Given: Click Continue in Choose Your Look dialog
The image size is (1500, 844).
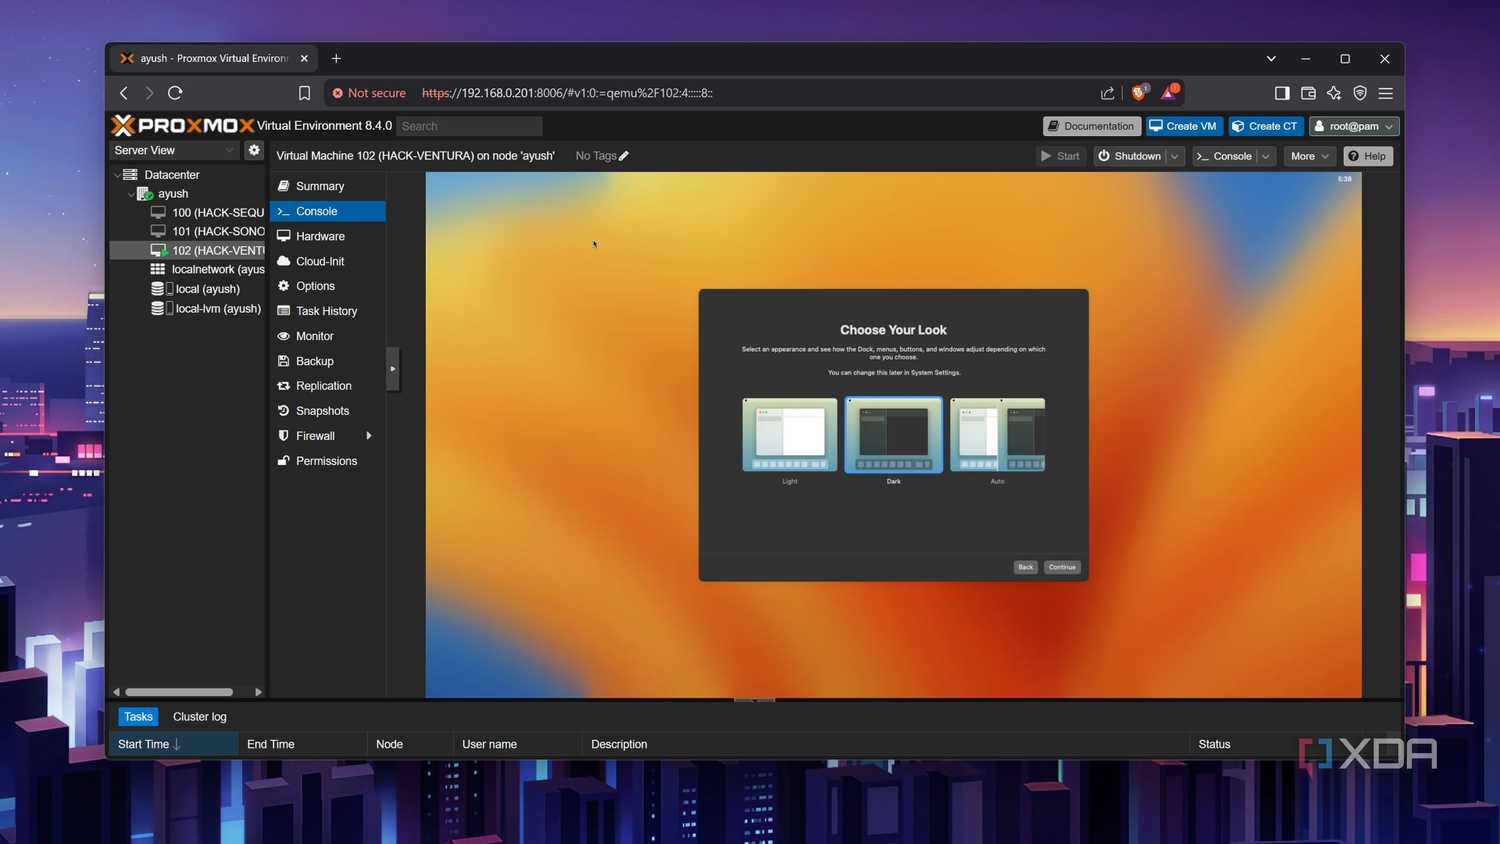Looking at the screenshot, I should click(x=1062, y=567).
